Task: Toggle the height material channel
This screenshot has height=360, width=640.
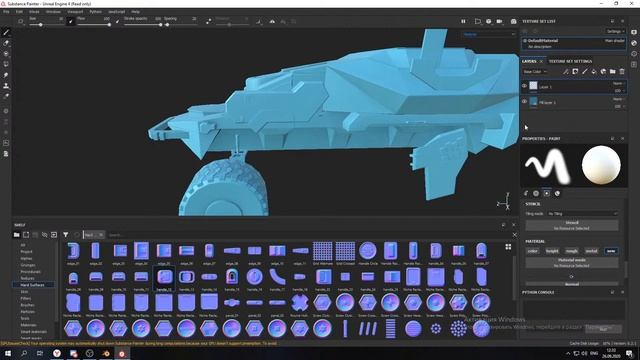Action: click(552, 251)
